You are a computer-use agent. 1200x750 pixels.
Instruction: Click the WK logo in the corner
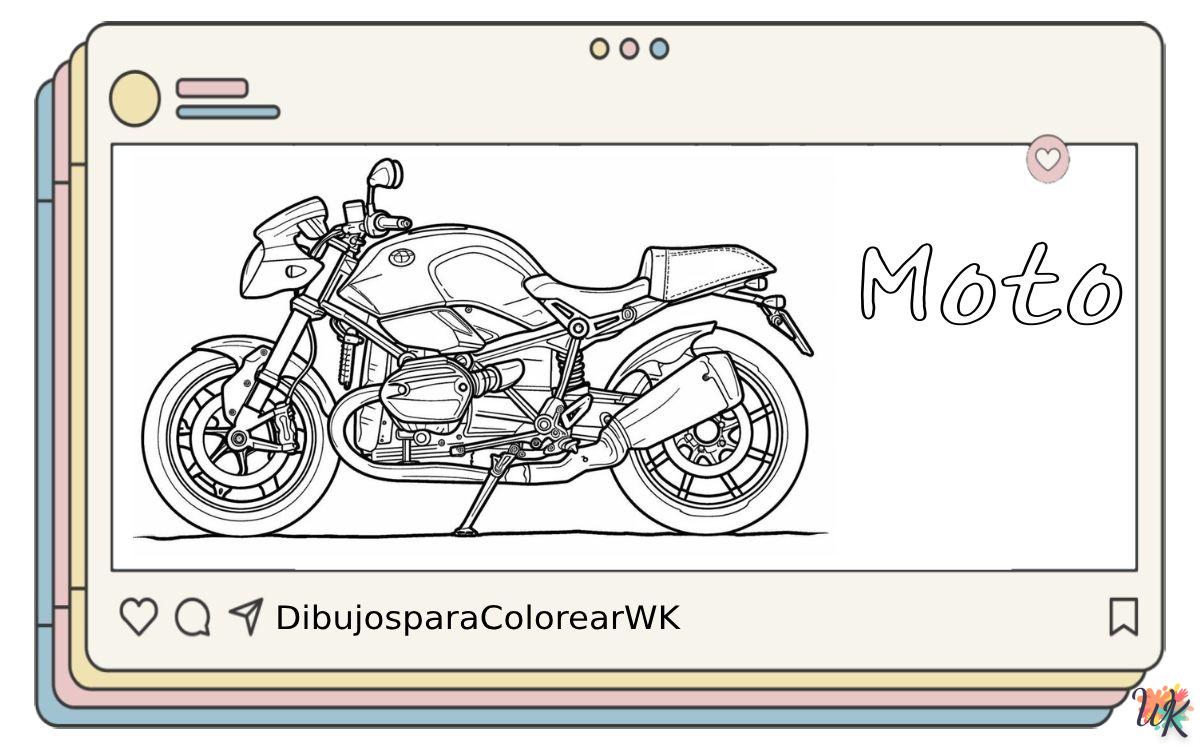(x=1164, y=713)
